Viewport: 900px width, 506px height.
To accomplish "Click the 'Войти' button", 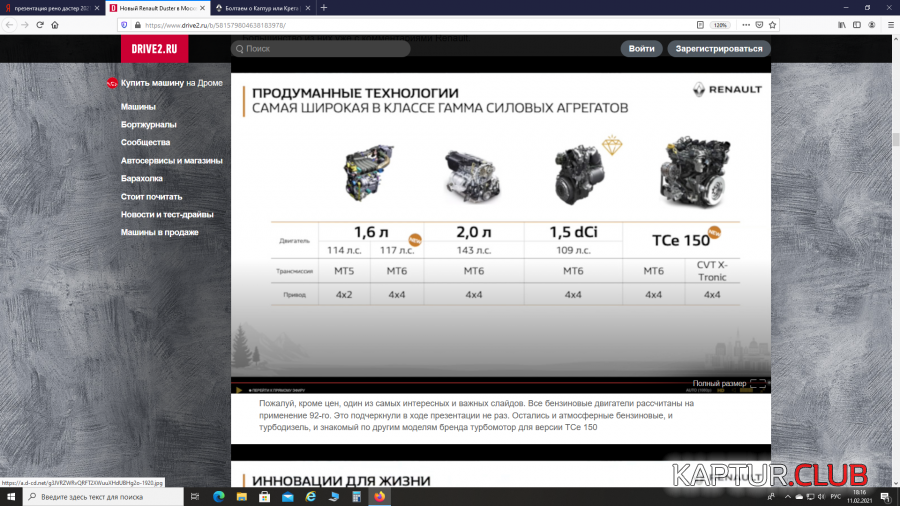I will coord(641,49).
